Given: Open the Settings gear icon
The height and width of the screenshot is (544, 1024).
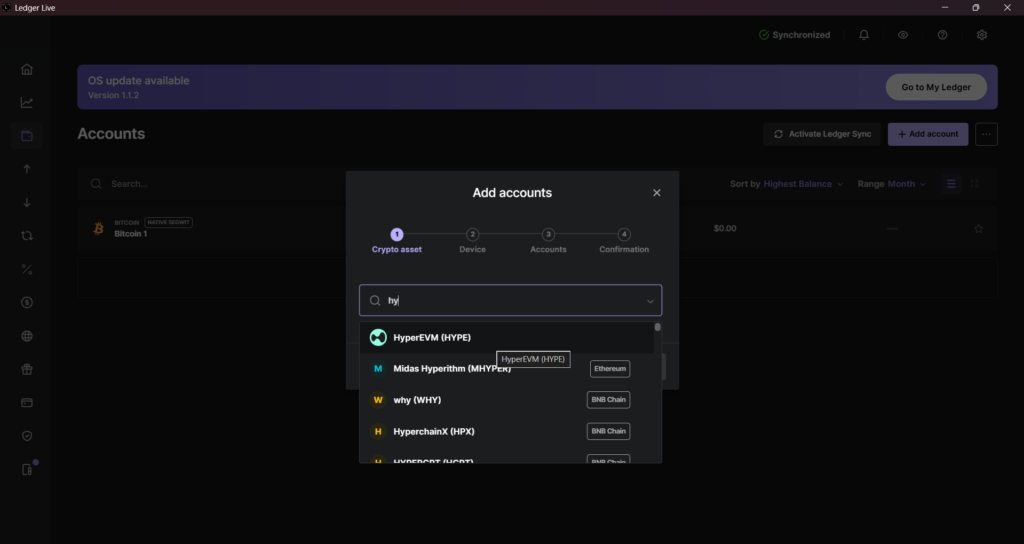Looking at the screenshot, I should (x=982, y=35).
